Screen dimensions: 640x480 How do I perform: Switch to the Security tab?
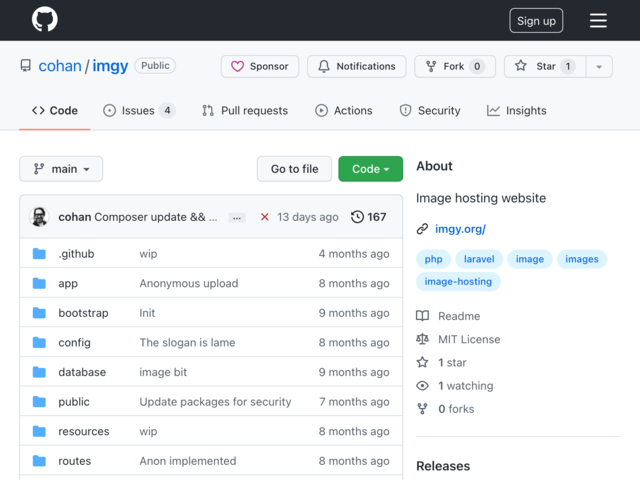pos(430,111)
